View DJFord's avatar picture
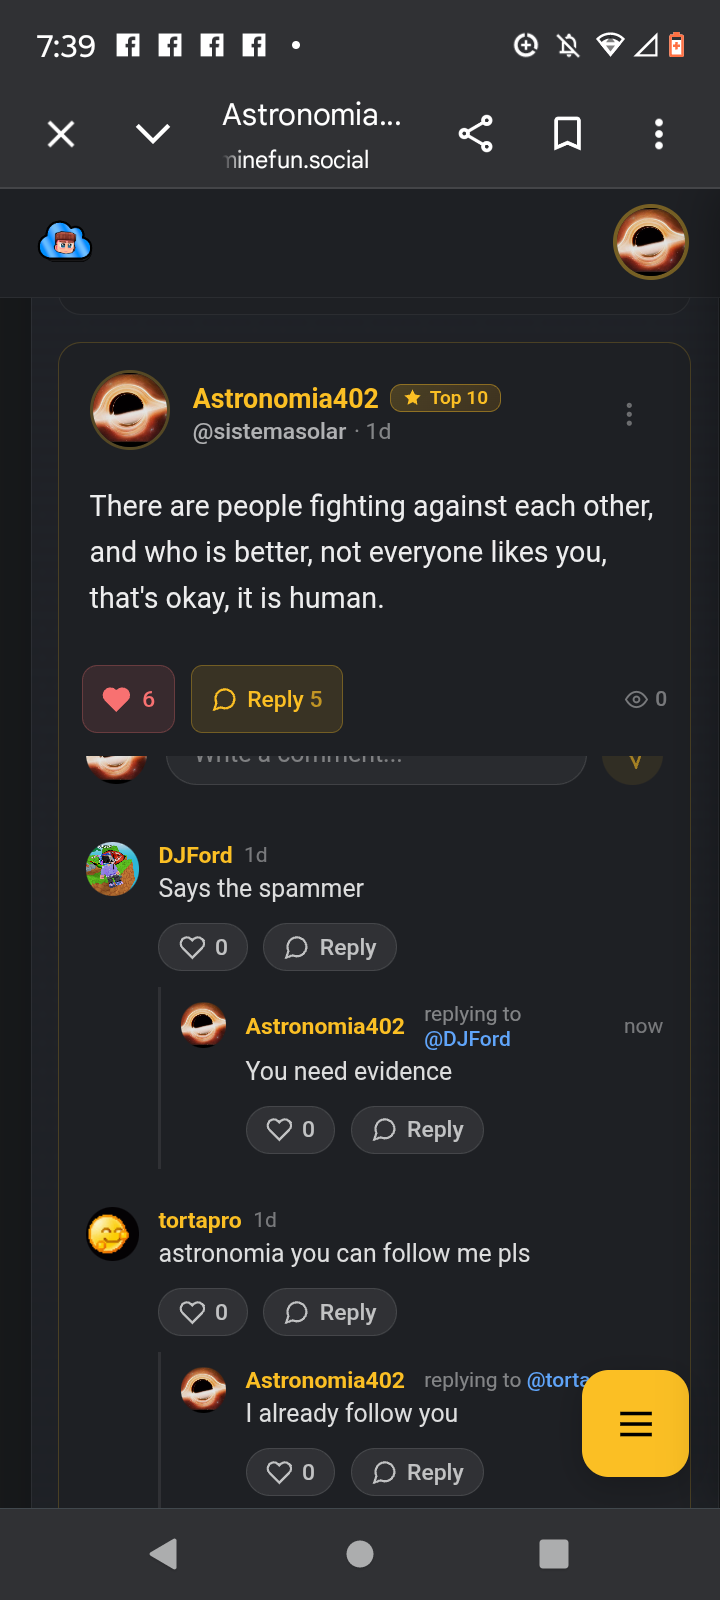 coord(112,869)
